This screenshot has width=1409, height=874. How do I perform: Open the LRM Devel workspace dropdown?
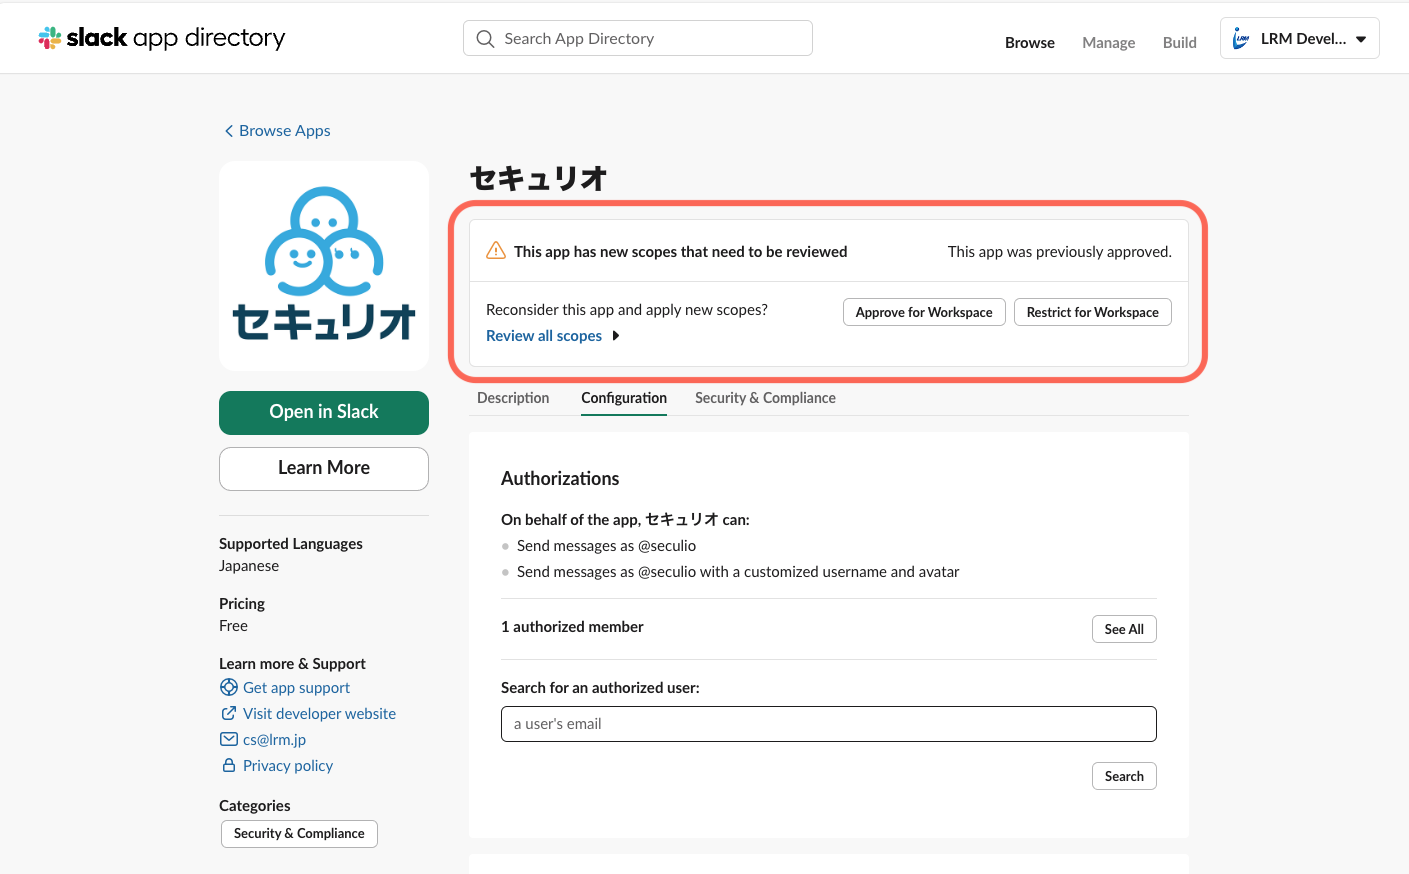(x=1300, y=38)
